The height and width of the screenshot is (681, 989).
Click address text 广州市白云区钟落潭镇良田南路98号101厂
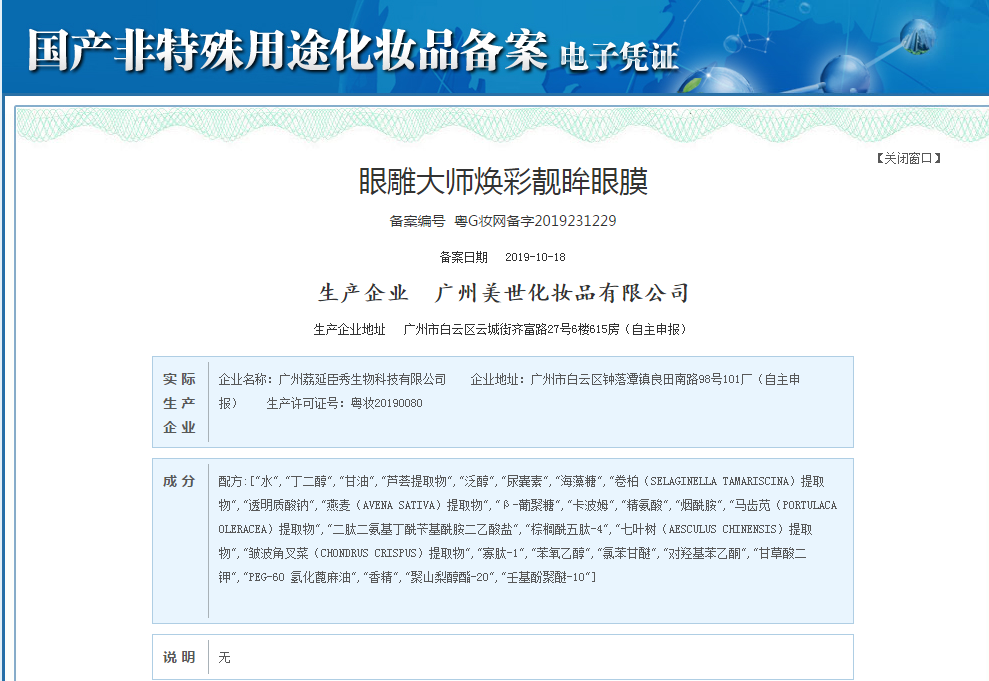click(x=641, y=379)
